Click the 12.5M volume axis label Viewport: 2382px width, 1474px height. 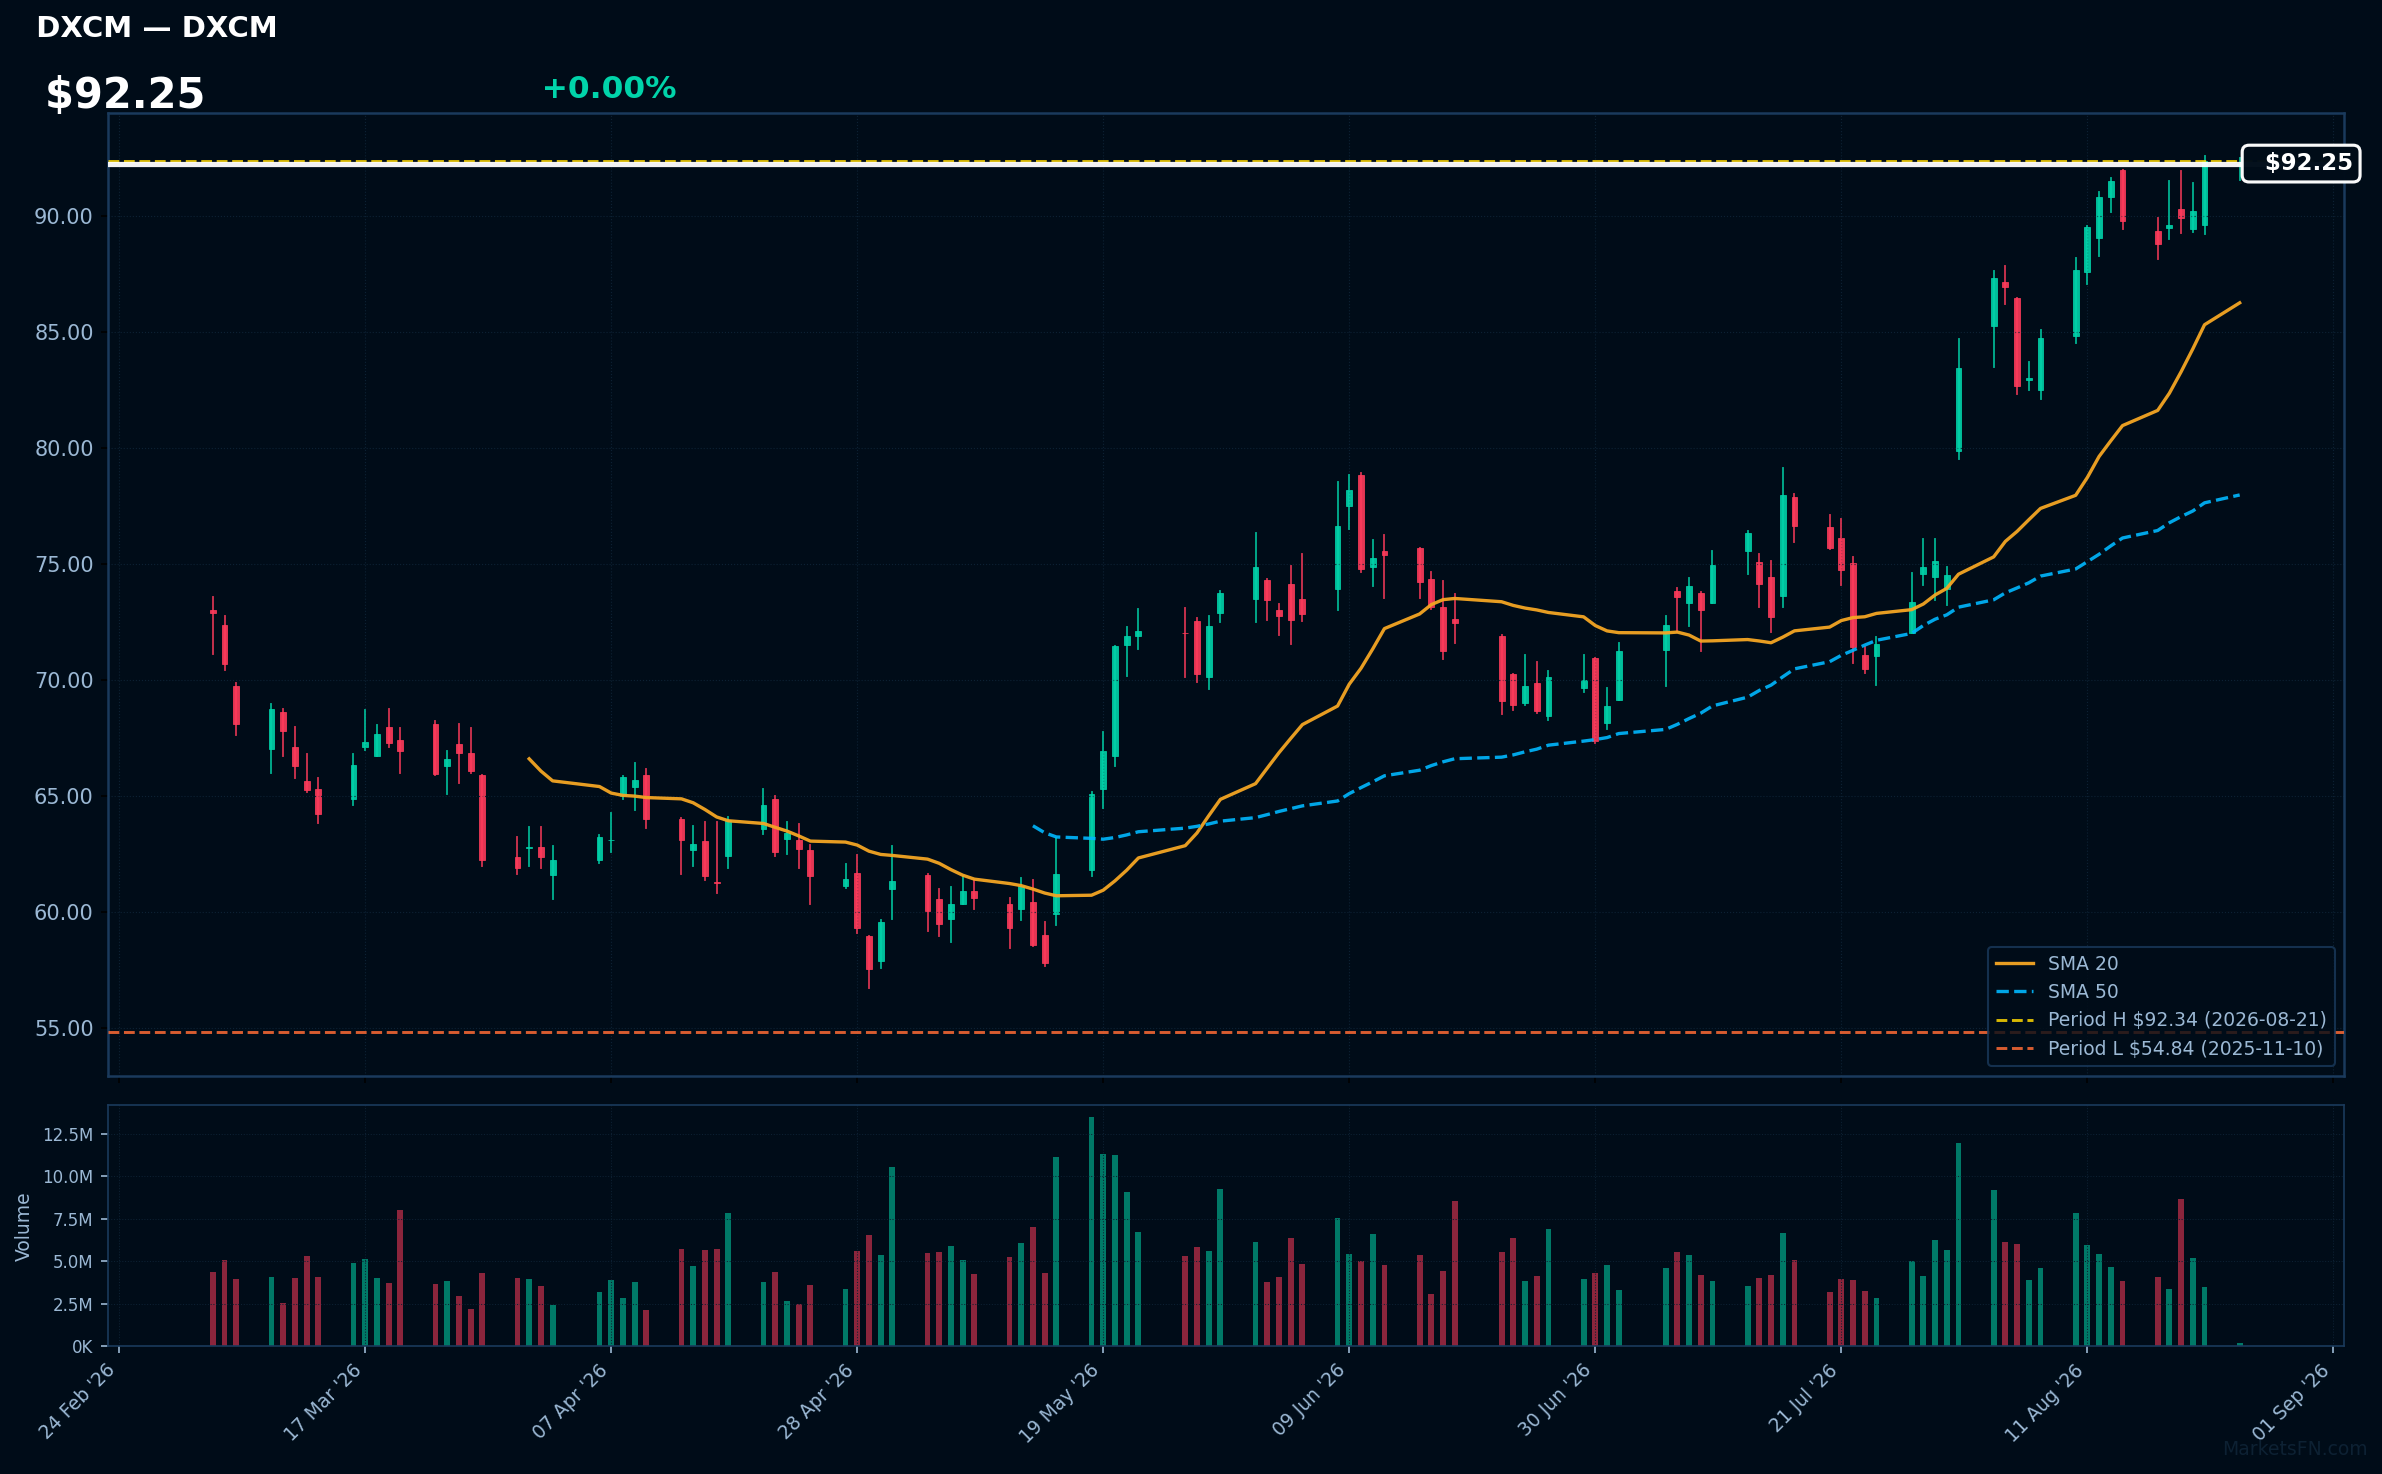(x=68, y=1135)
